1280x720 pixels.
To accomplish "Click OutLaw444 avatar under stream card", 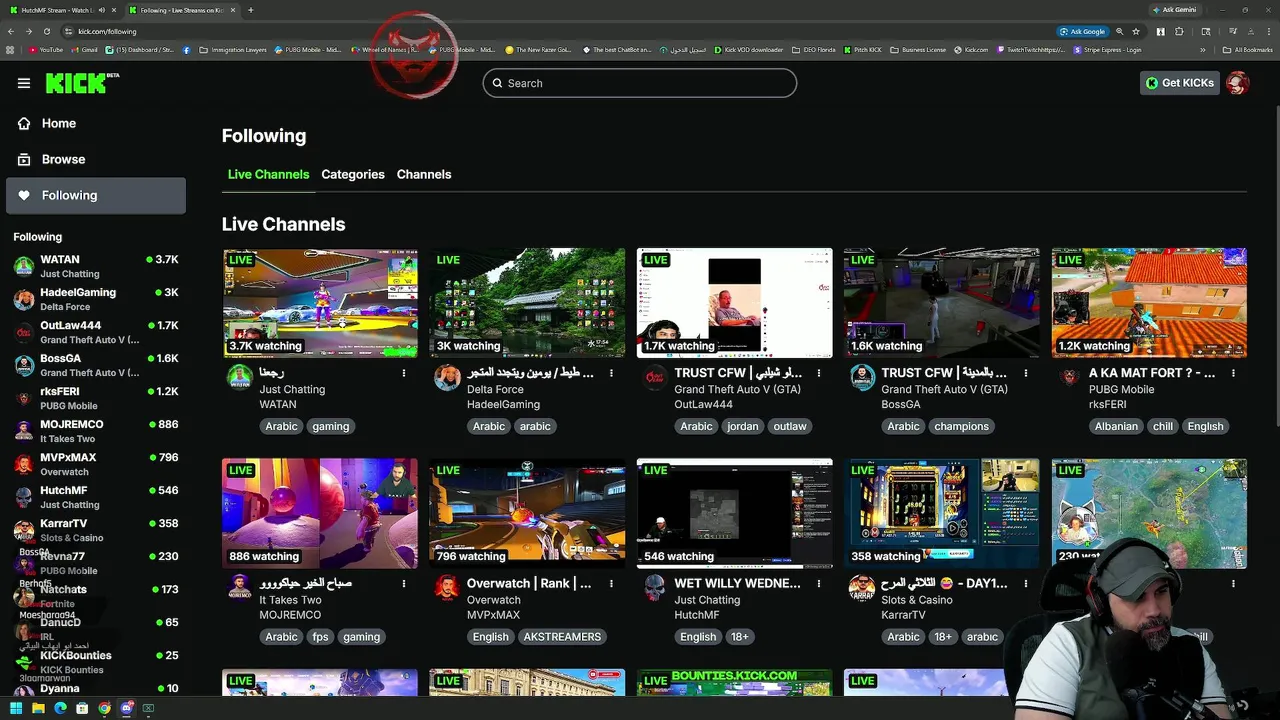I will point(654,377).
